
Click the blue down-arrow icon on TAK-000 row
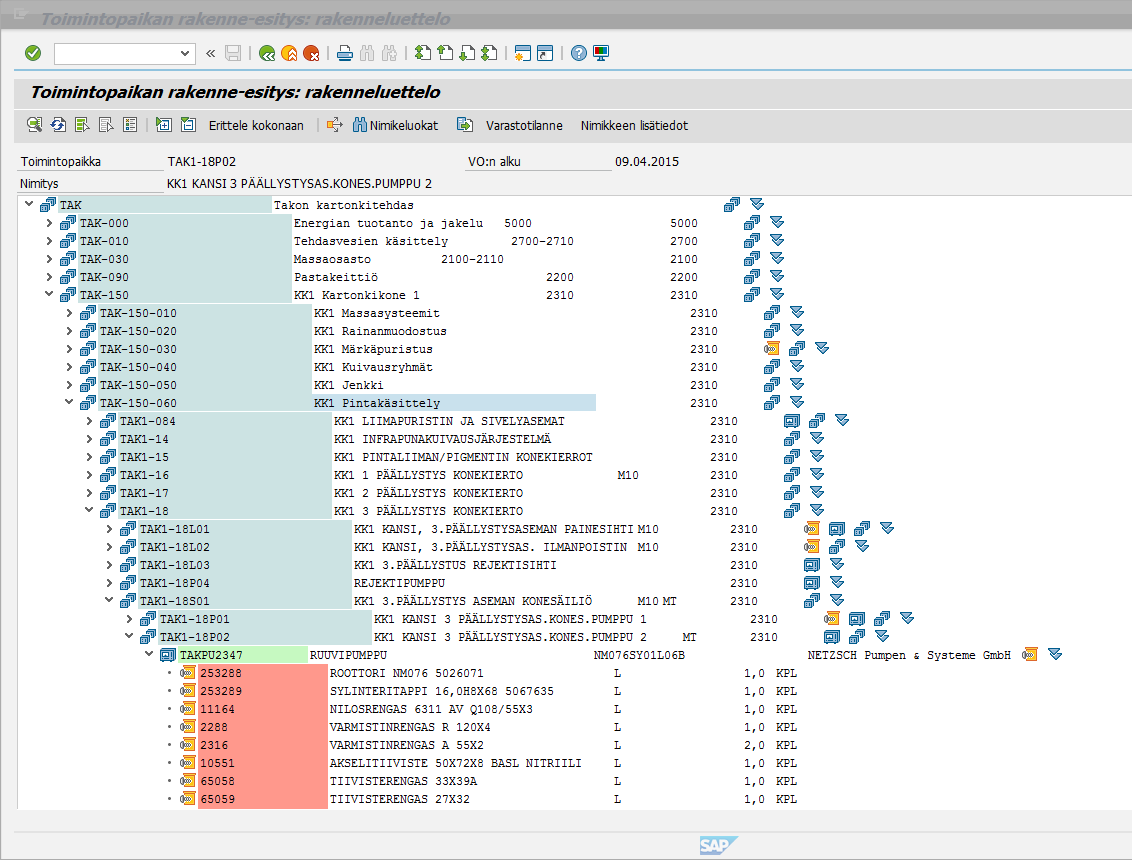pyautogui.click(x=777, y=222)
